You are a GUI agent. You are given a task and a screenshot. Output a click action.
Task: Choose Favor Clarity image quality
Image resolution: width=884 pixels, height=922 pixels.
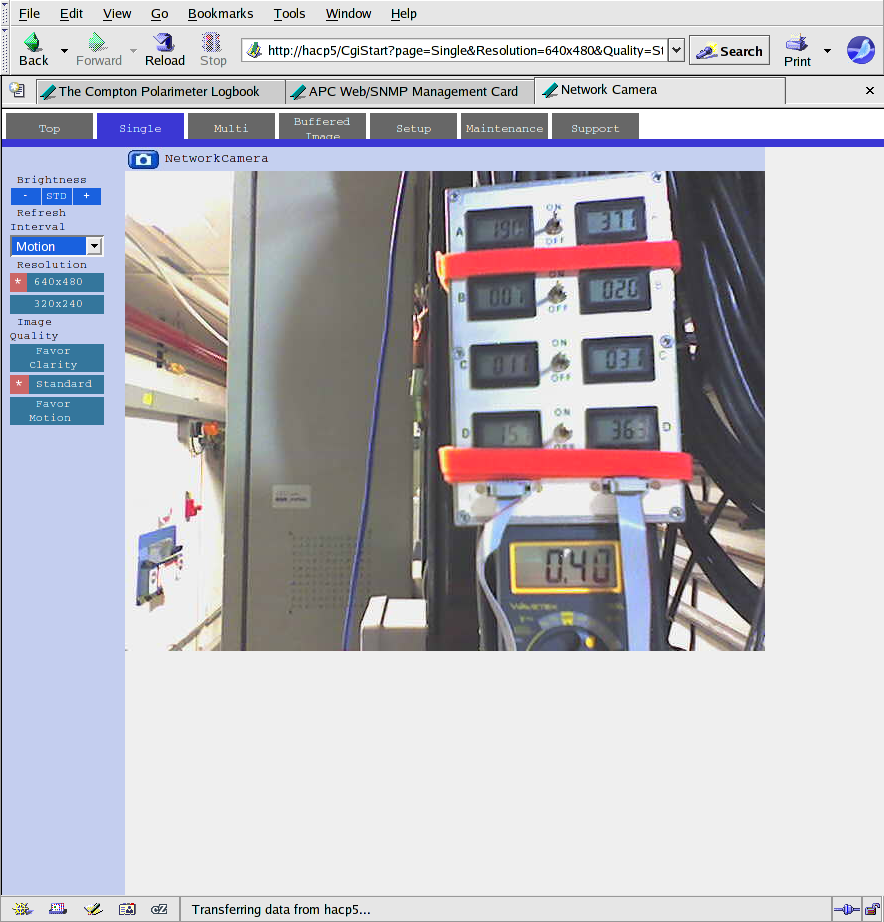coord(57,358)
